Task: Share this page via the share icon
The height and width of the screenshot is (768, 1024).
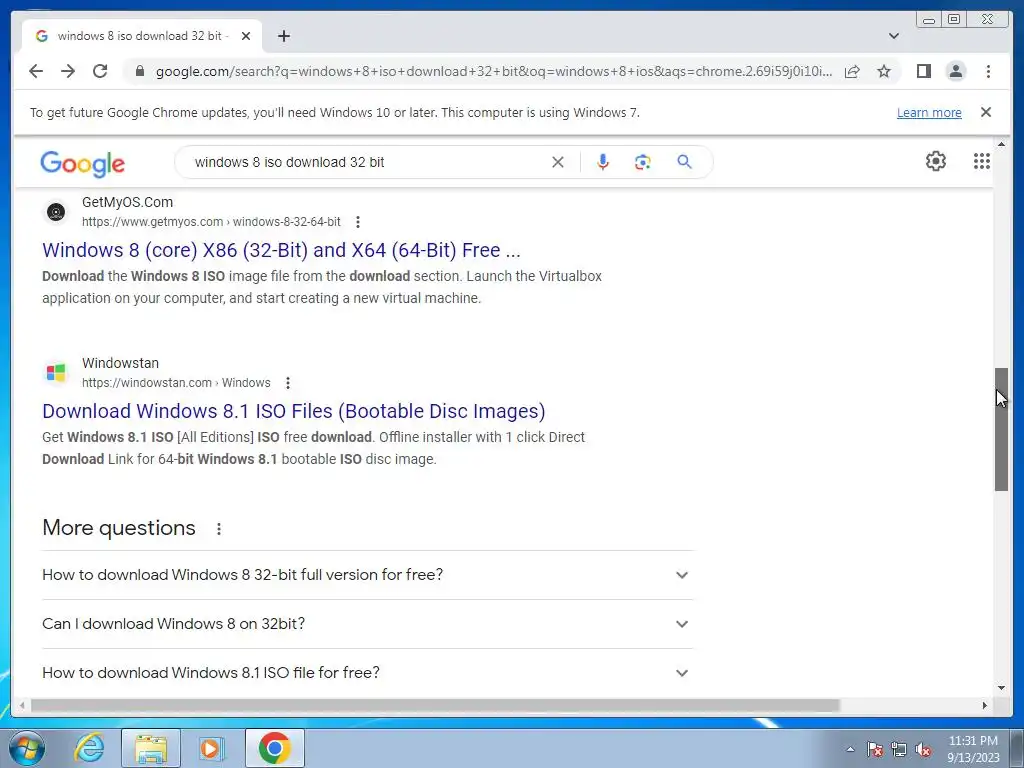Action: (x=852, y=71)
